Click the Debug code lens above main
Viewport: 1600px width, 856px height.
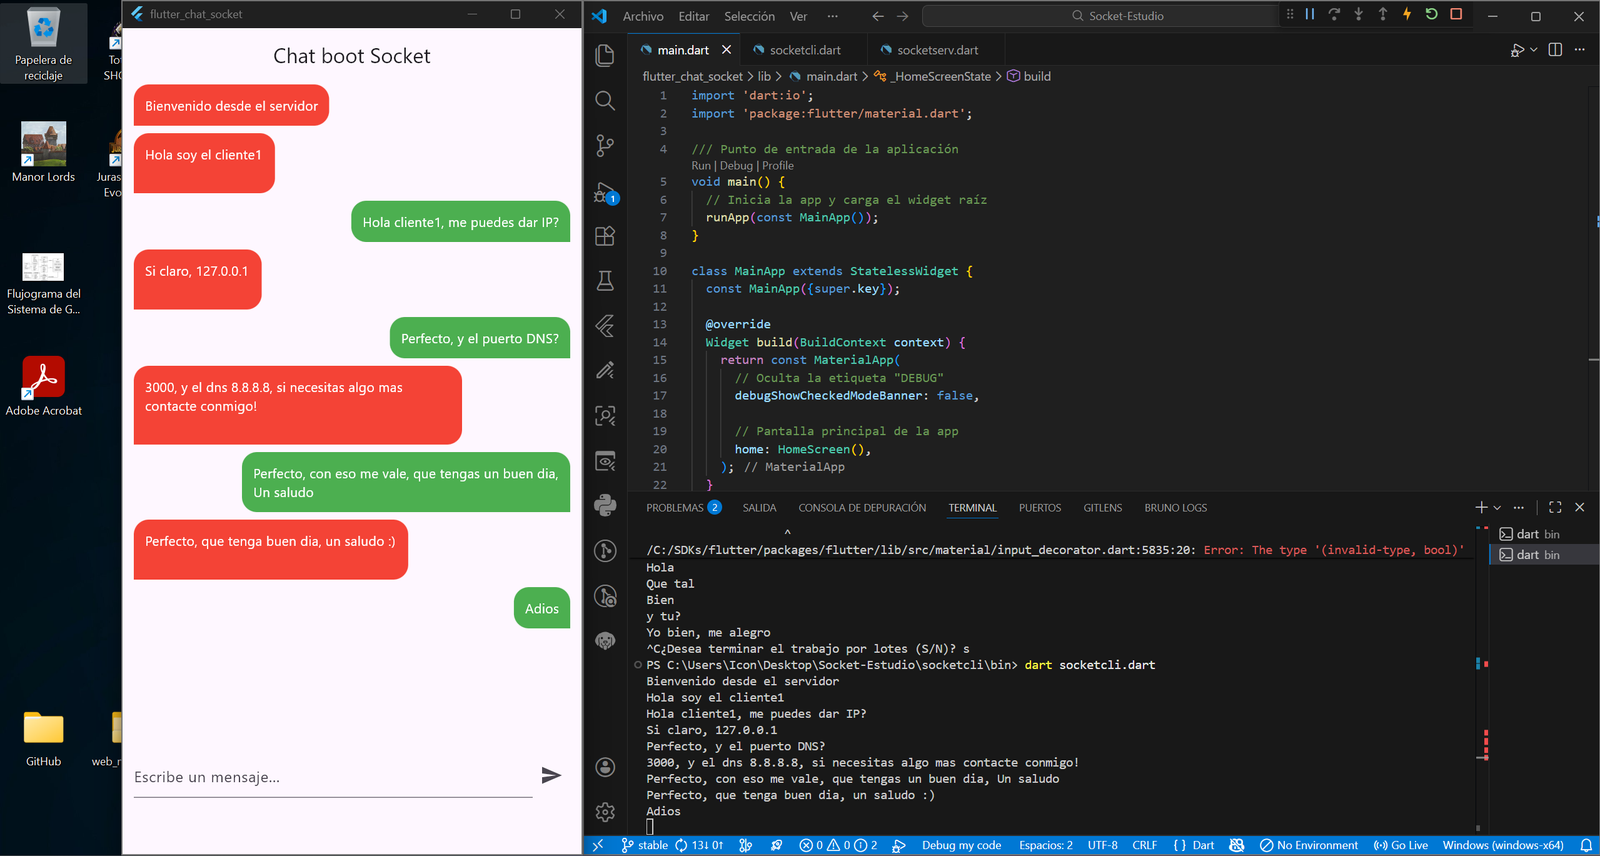point(736,166)
